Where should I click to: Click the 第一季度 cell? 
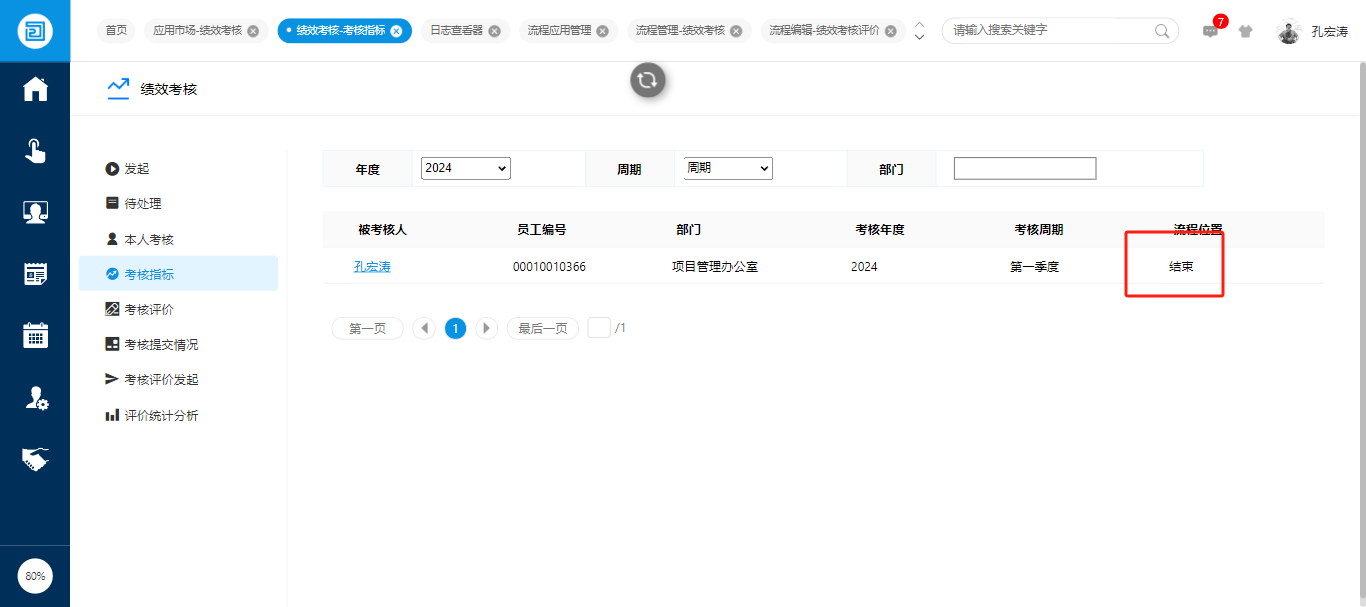[1034, 266]
